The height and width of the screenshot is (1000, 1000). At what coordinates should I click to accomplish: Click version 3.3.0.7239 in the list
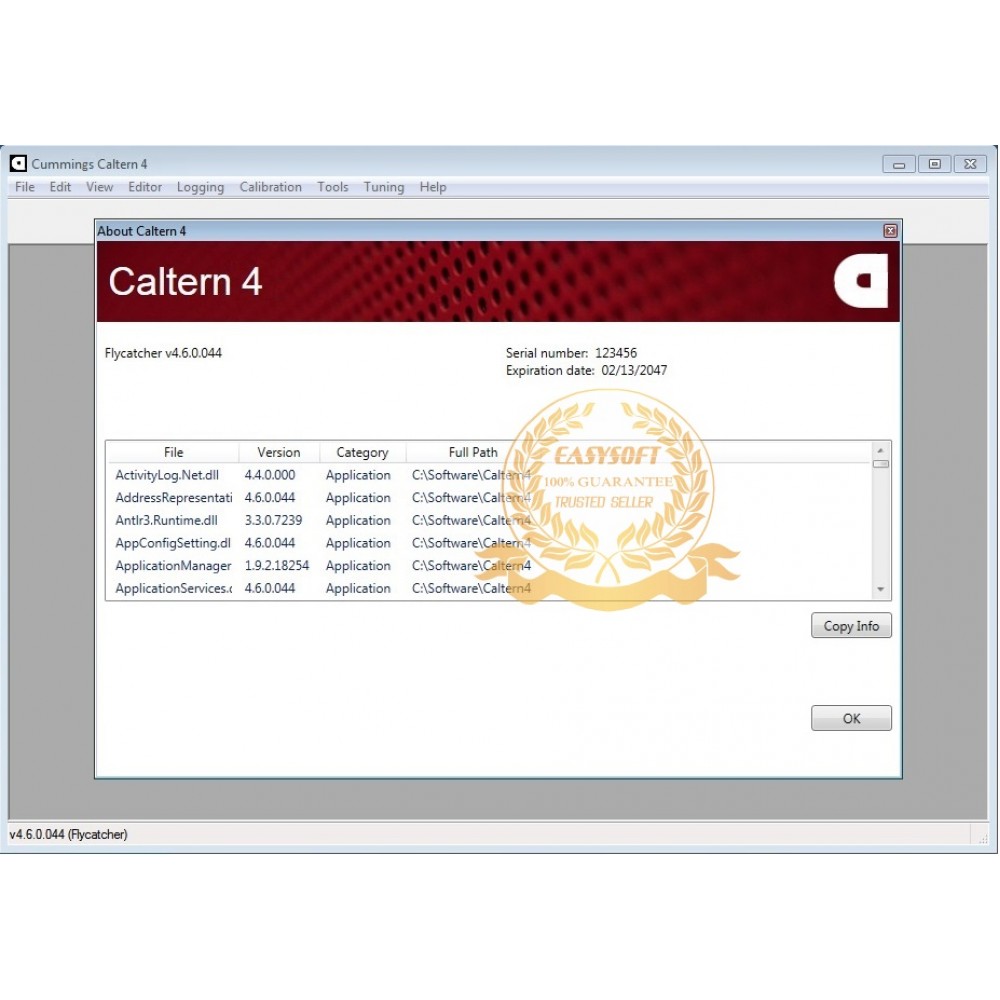[273, 520]
